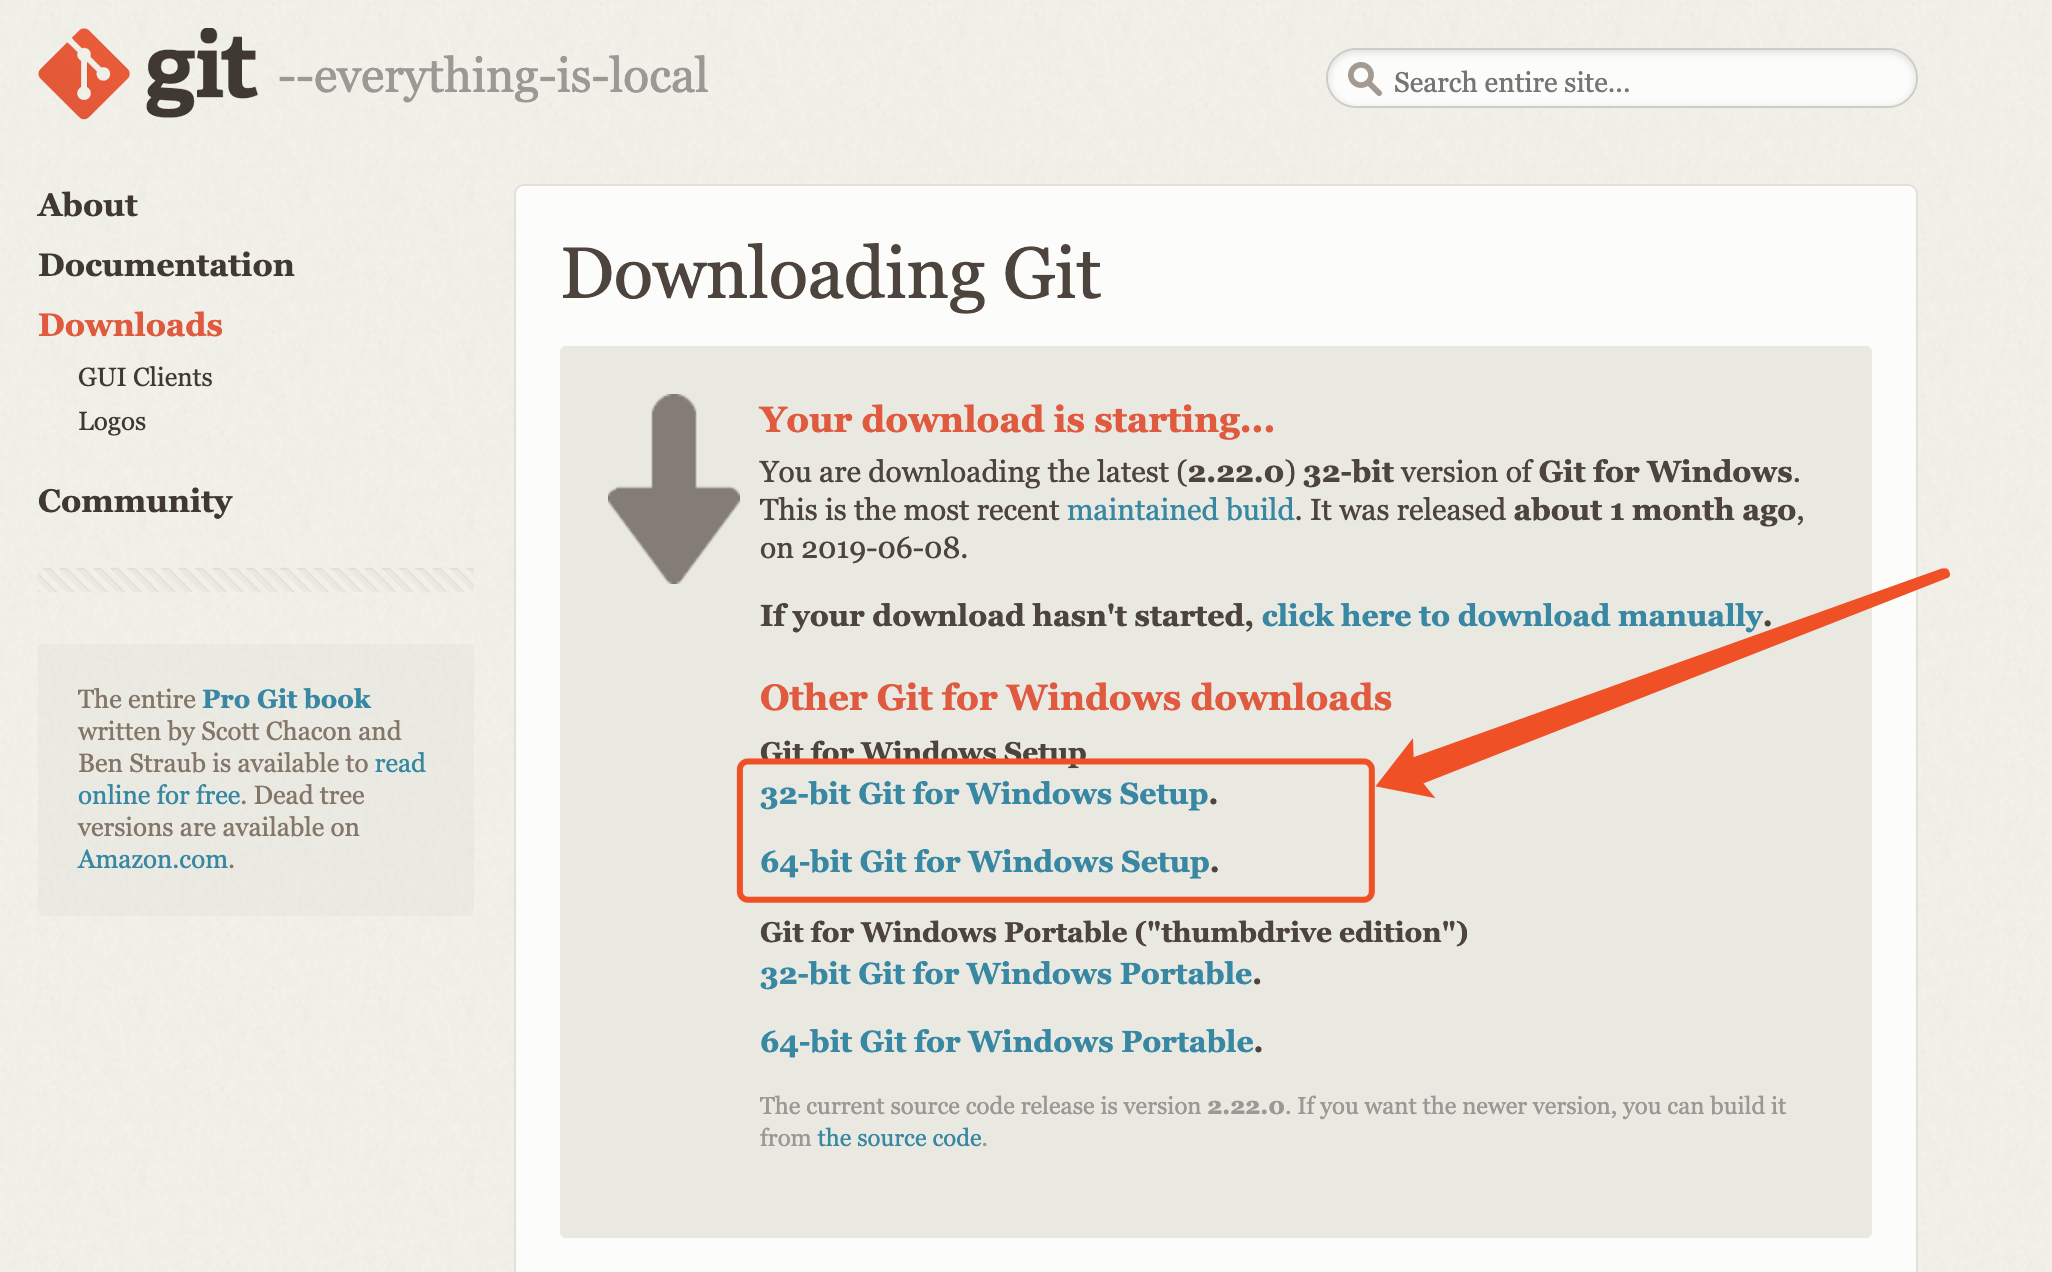Download 32-bit Git for Windows Portable
2052x1272 pixels.
1006,974
